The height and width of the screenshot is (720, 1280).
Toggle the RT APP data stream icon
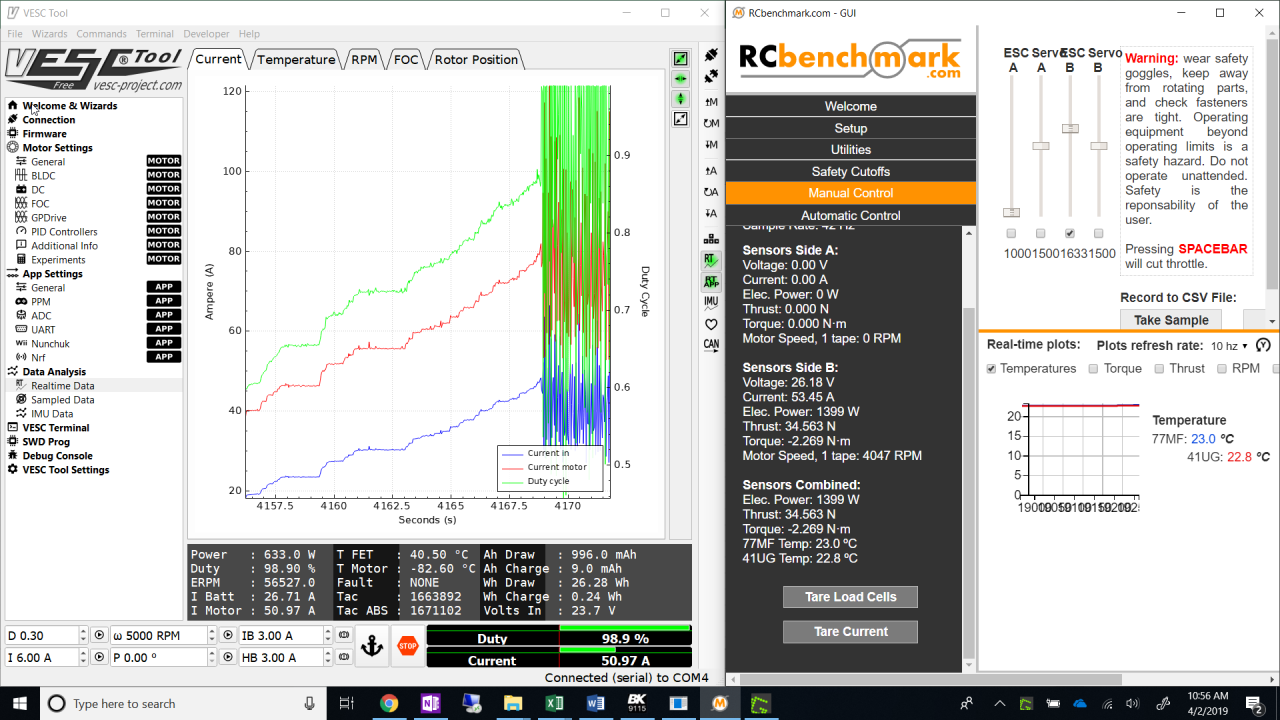(x=711, y=282)
